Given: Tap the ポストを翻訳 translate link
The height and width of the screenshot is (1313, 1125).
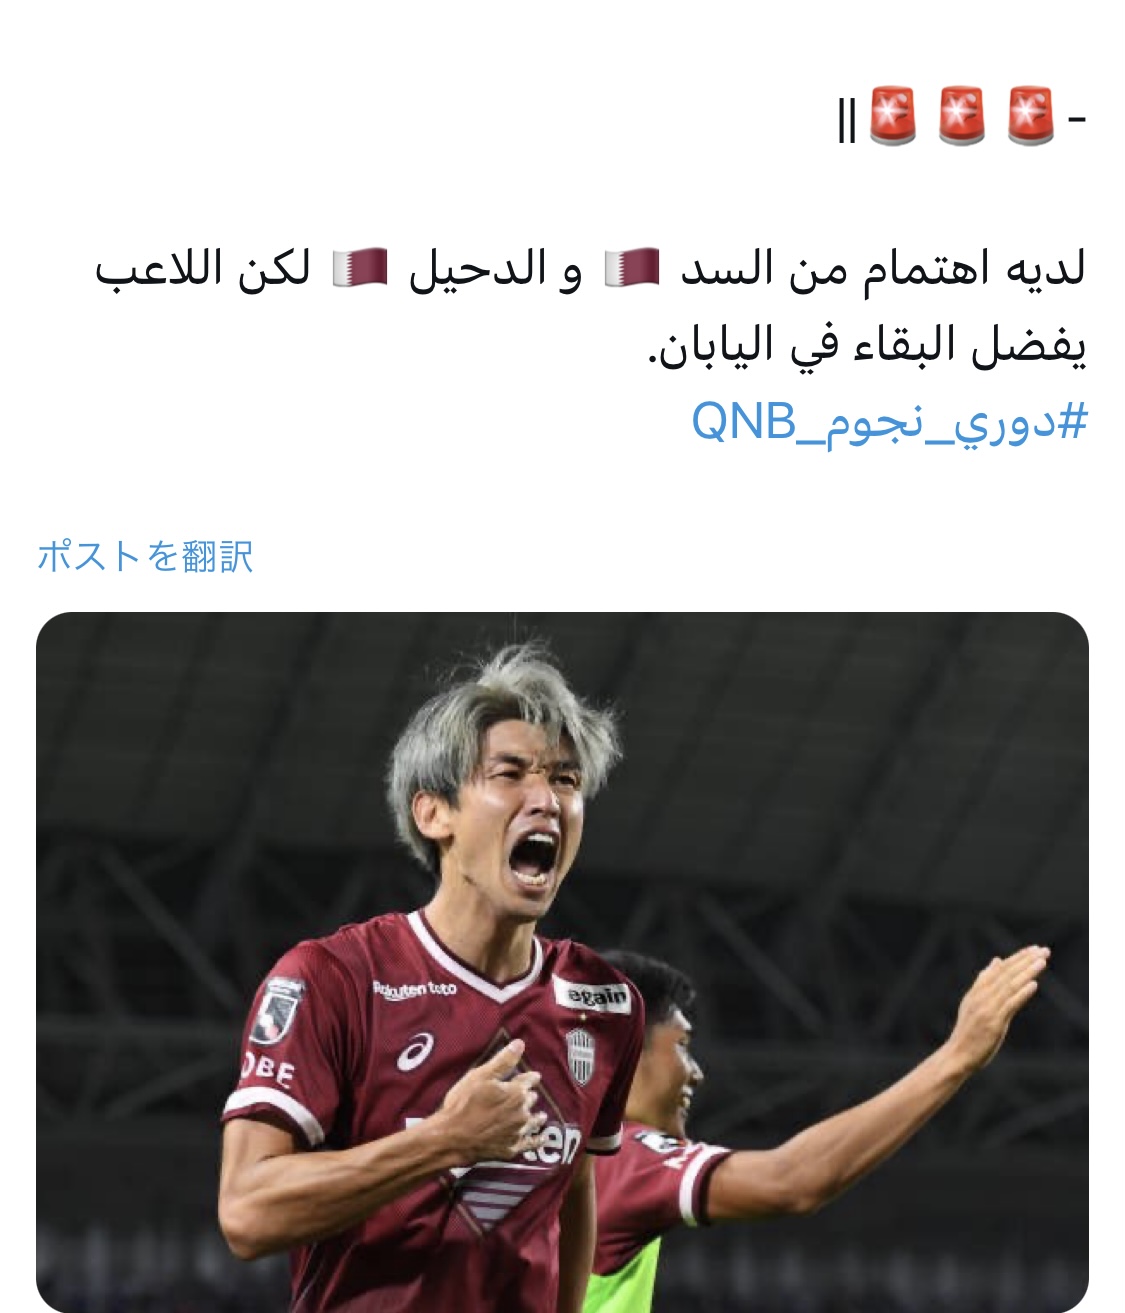Looking at the screenshot, I should pos(145,556).
